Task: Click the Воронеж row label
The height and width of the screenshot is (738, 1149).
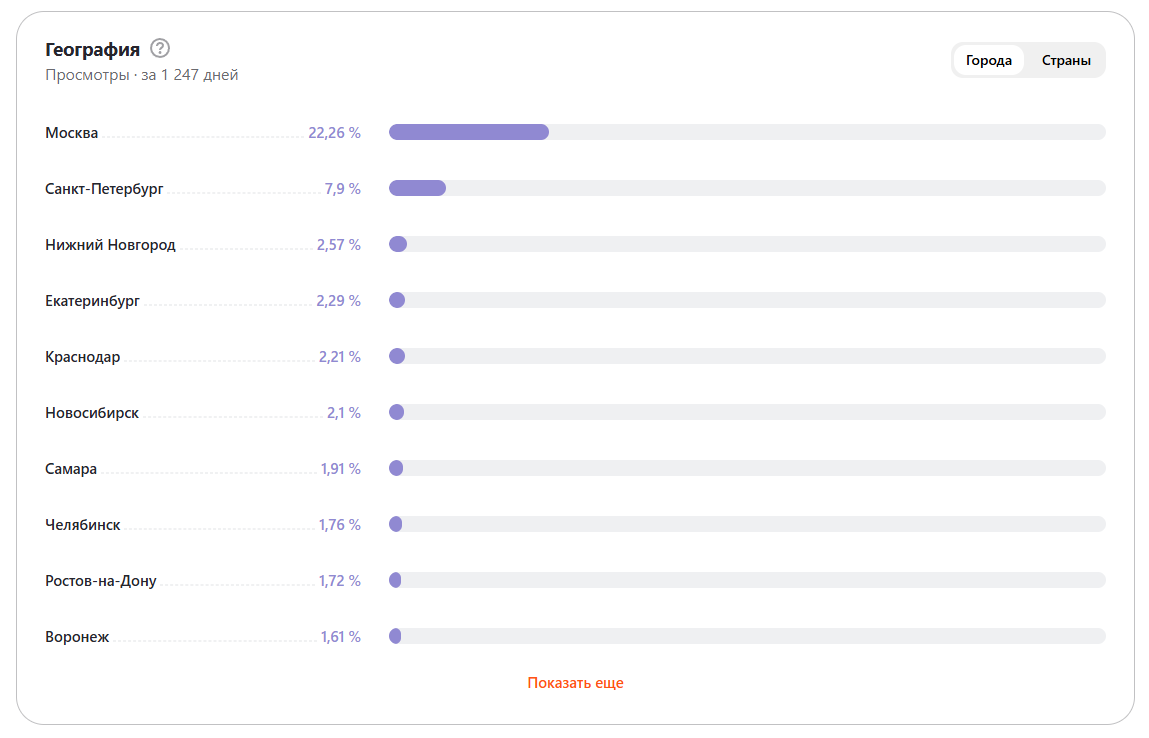Action: tap(77, 637)
